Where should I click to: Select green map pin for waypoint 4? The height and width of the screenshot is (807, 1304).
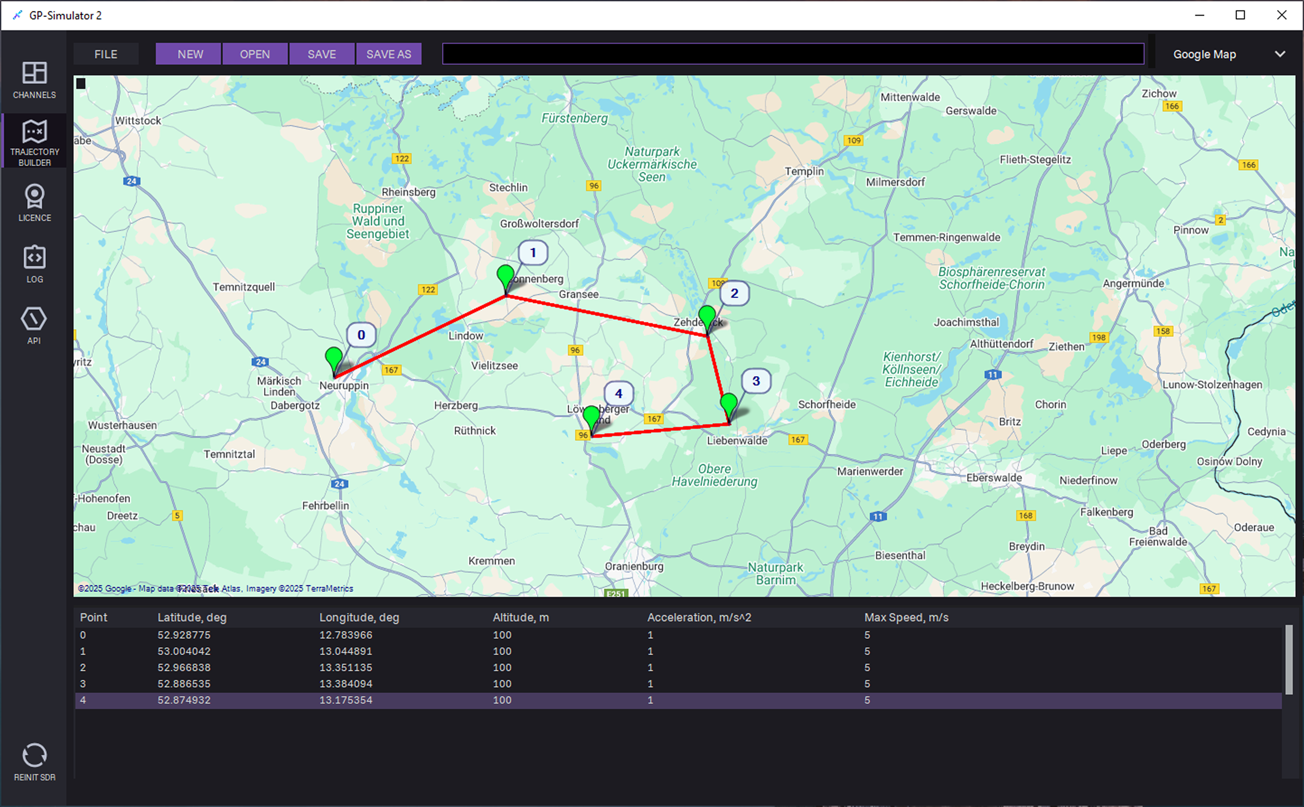coord(591,420)
